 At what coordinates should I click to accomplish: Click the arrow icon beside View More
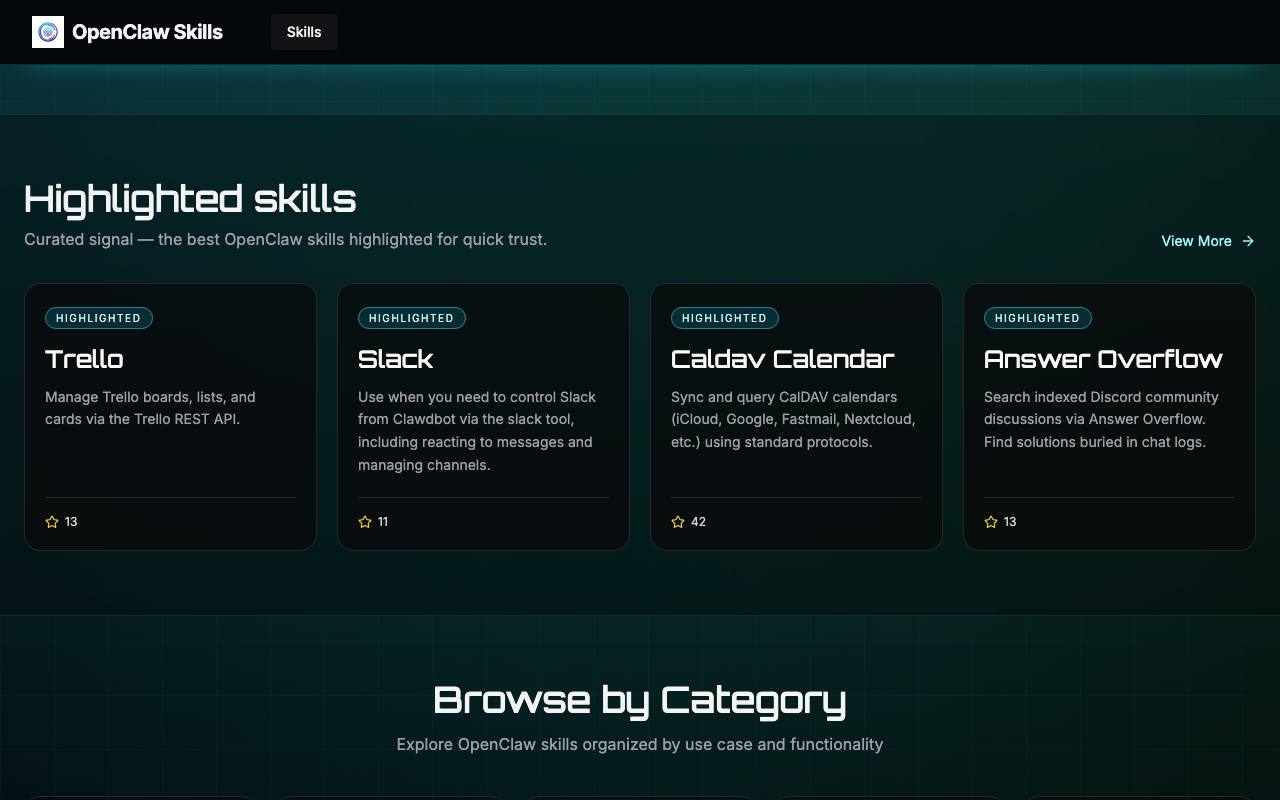[x=1248, y=241]
